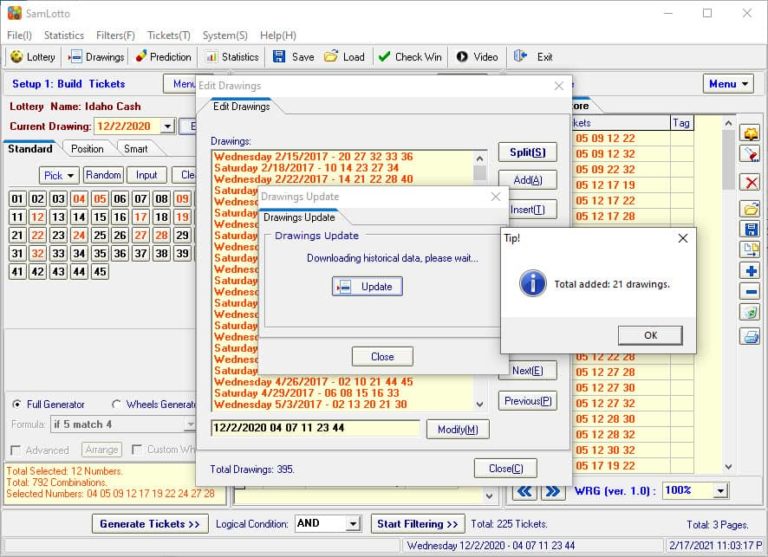Click the Save toolbar button
Image resolution: width=768 pixels, height=557 pixels.
click(x=293, y=57)
